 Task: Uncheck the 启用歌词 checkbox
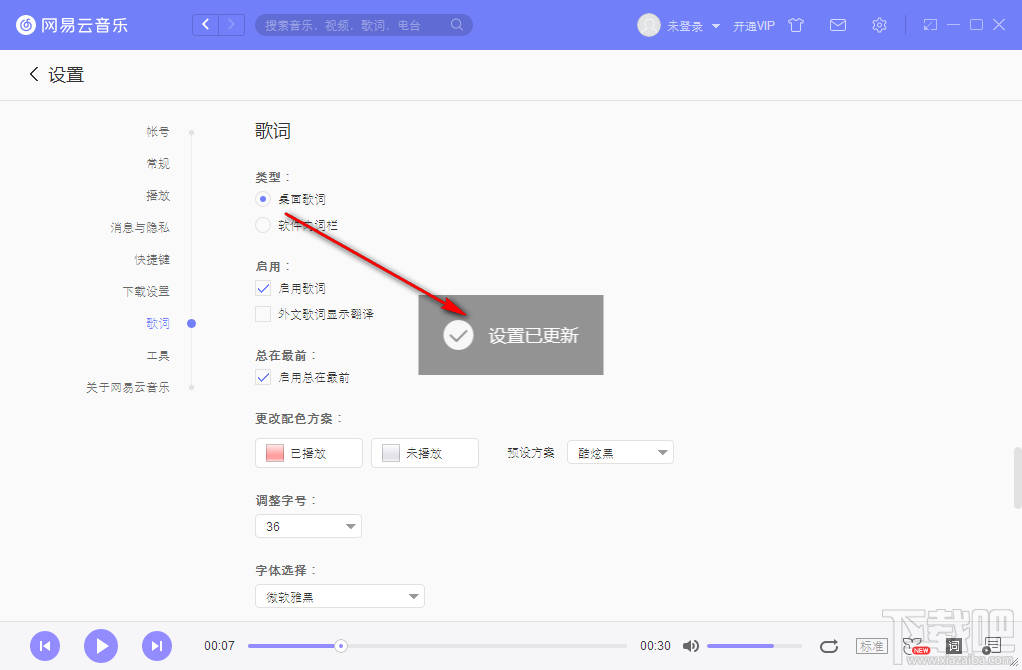(261, 288)
